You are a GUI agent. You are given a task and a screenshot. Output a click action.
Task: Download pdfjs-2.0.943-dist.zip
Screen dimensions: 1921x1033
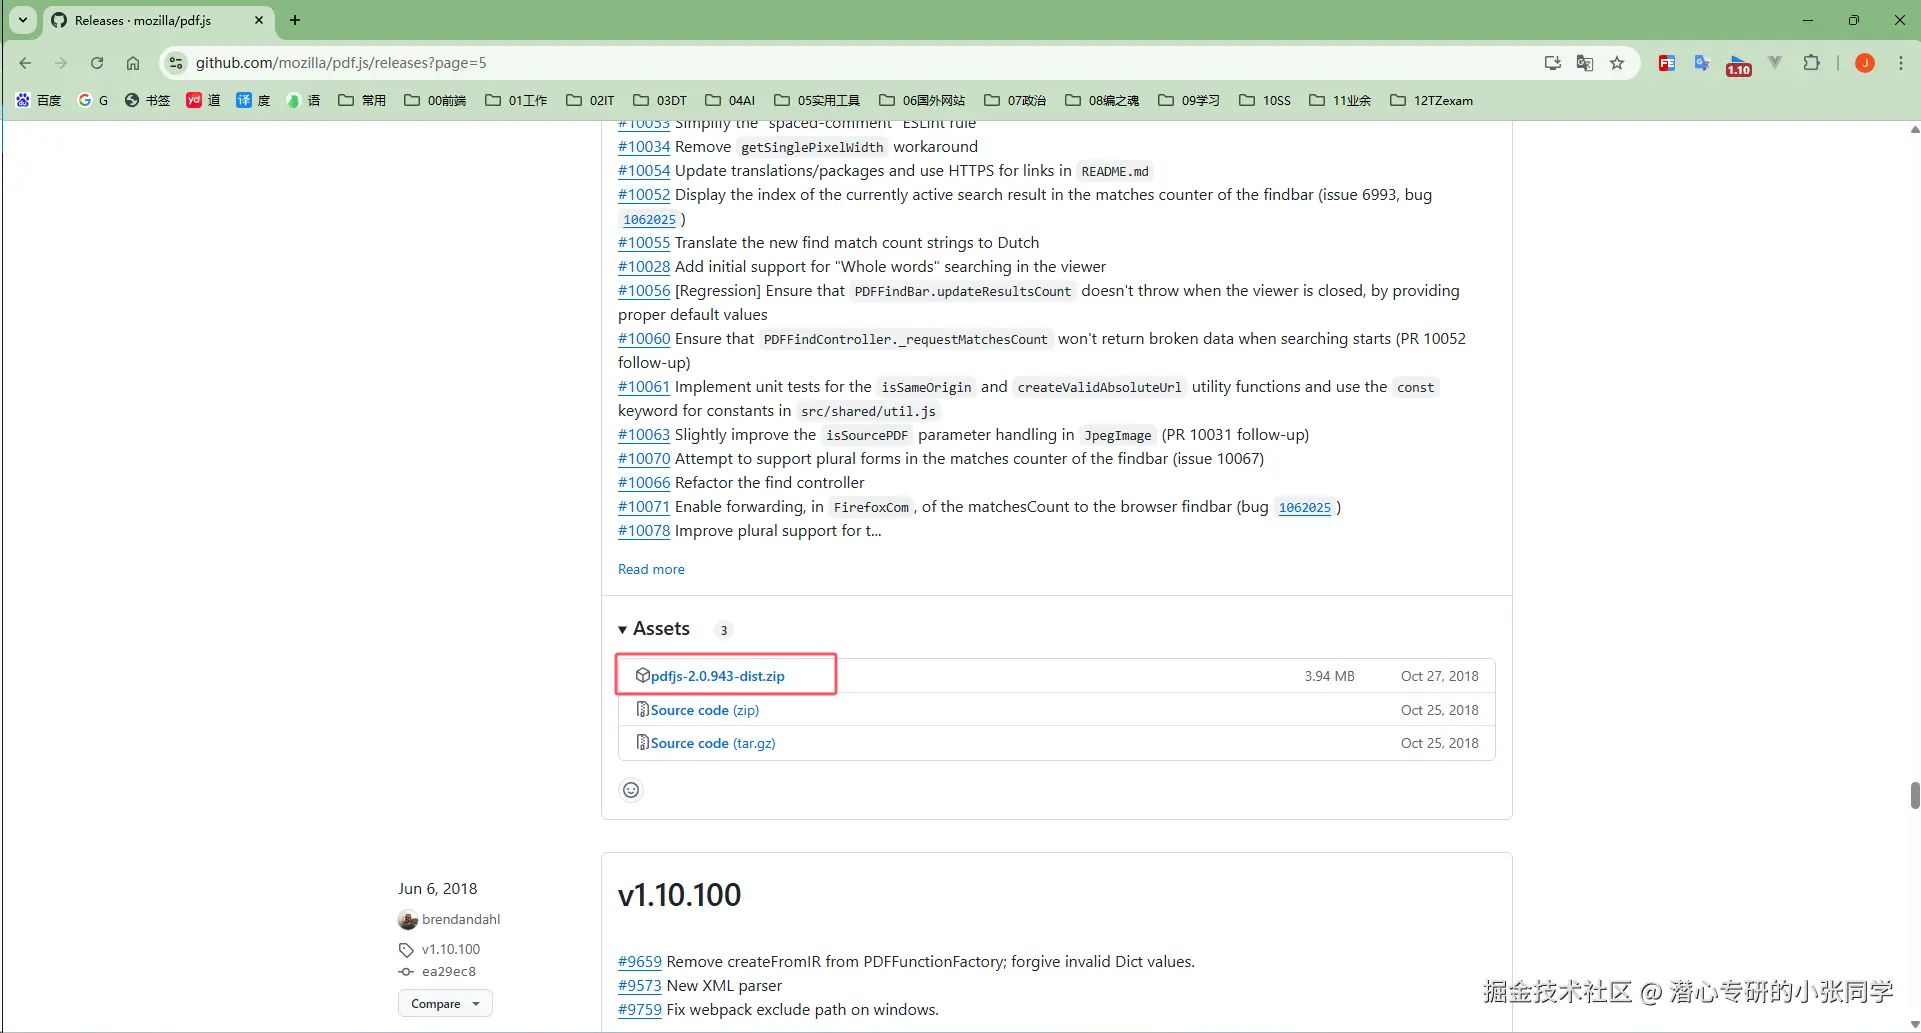click(718, 676)
